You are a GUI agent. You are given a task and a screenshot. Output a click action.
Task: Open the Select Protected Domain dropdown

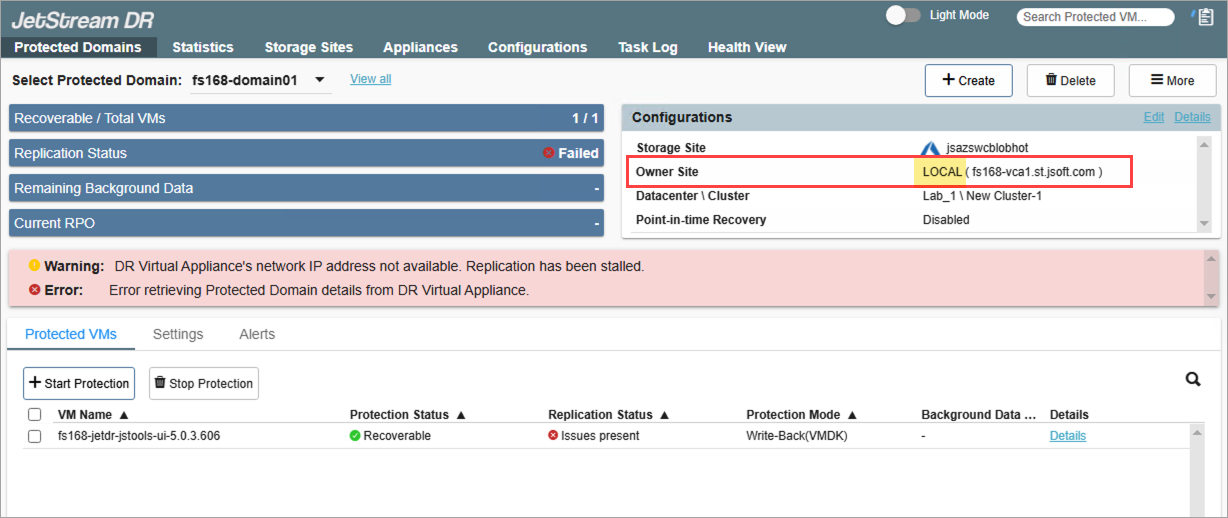pos(319,80)
